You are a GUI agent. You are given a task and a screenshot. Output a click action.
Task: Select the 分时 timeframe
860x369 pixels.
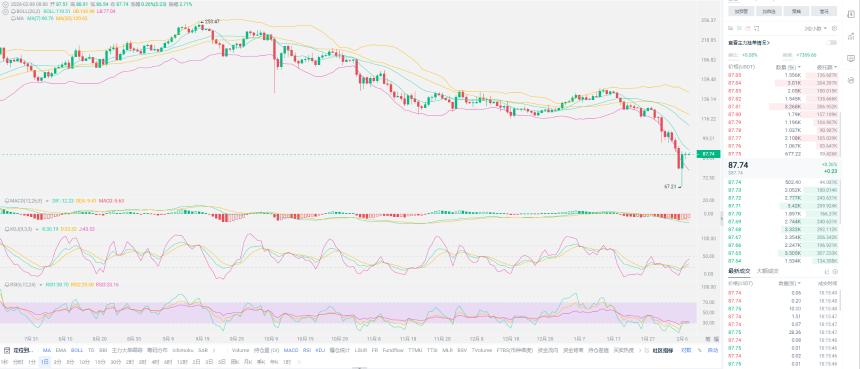18,362
